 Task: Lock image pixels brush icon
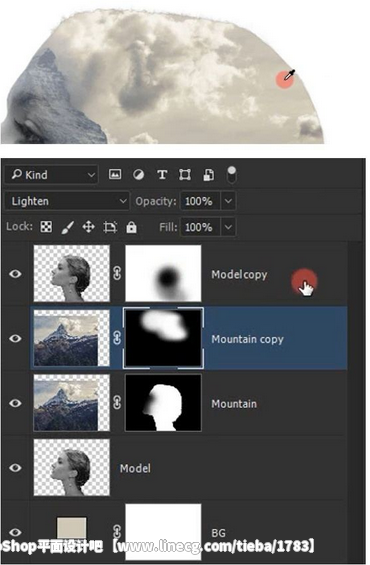(x=67, y=227)
